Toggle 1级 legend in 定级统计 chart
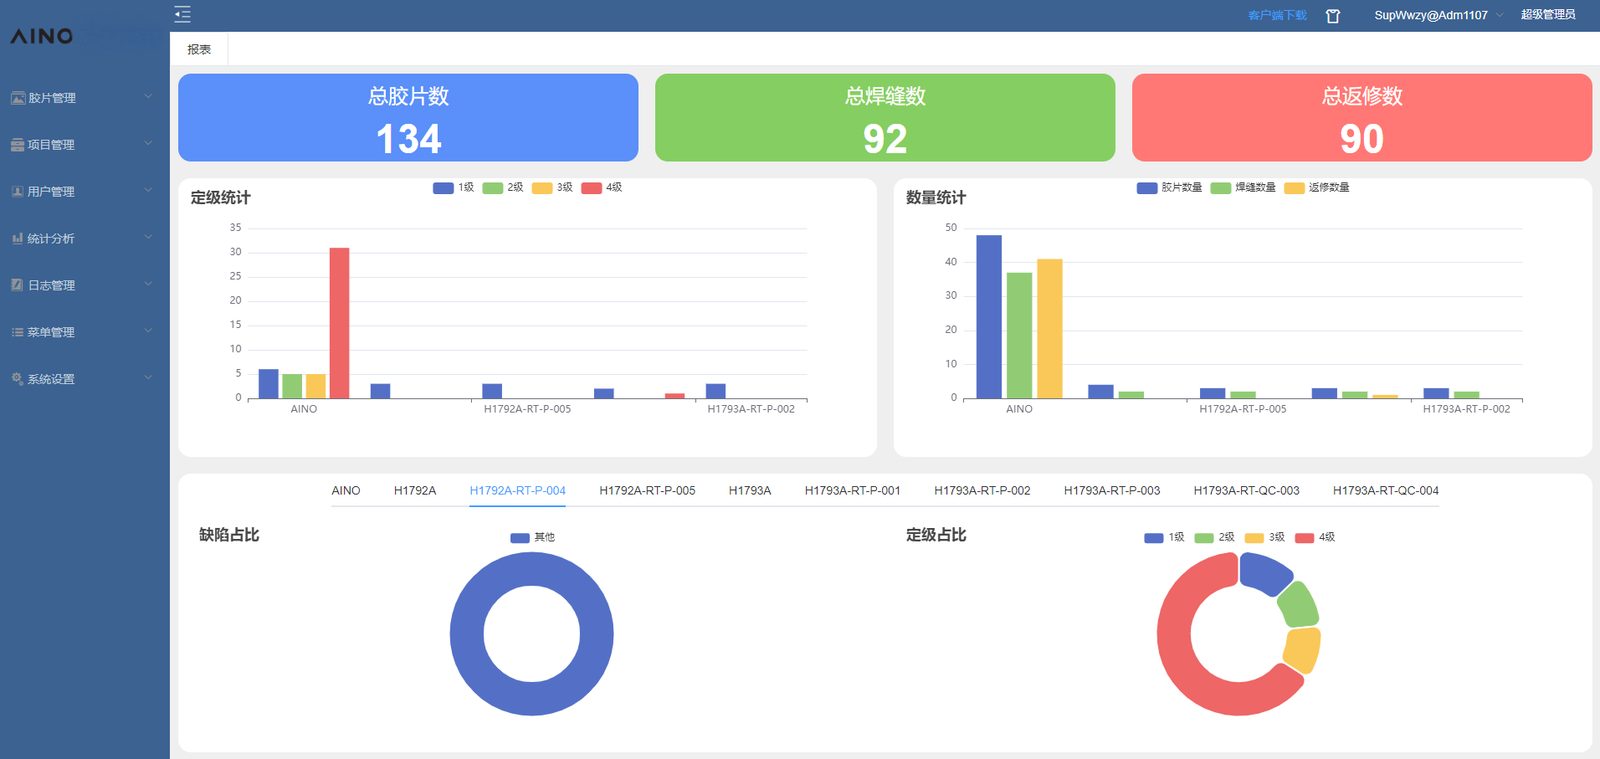This screenshot has height=759, width=1600. click(454, 187)
